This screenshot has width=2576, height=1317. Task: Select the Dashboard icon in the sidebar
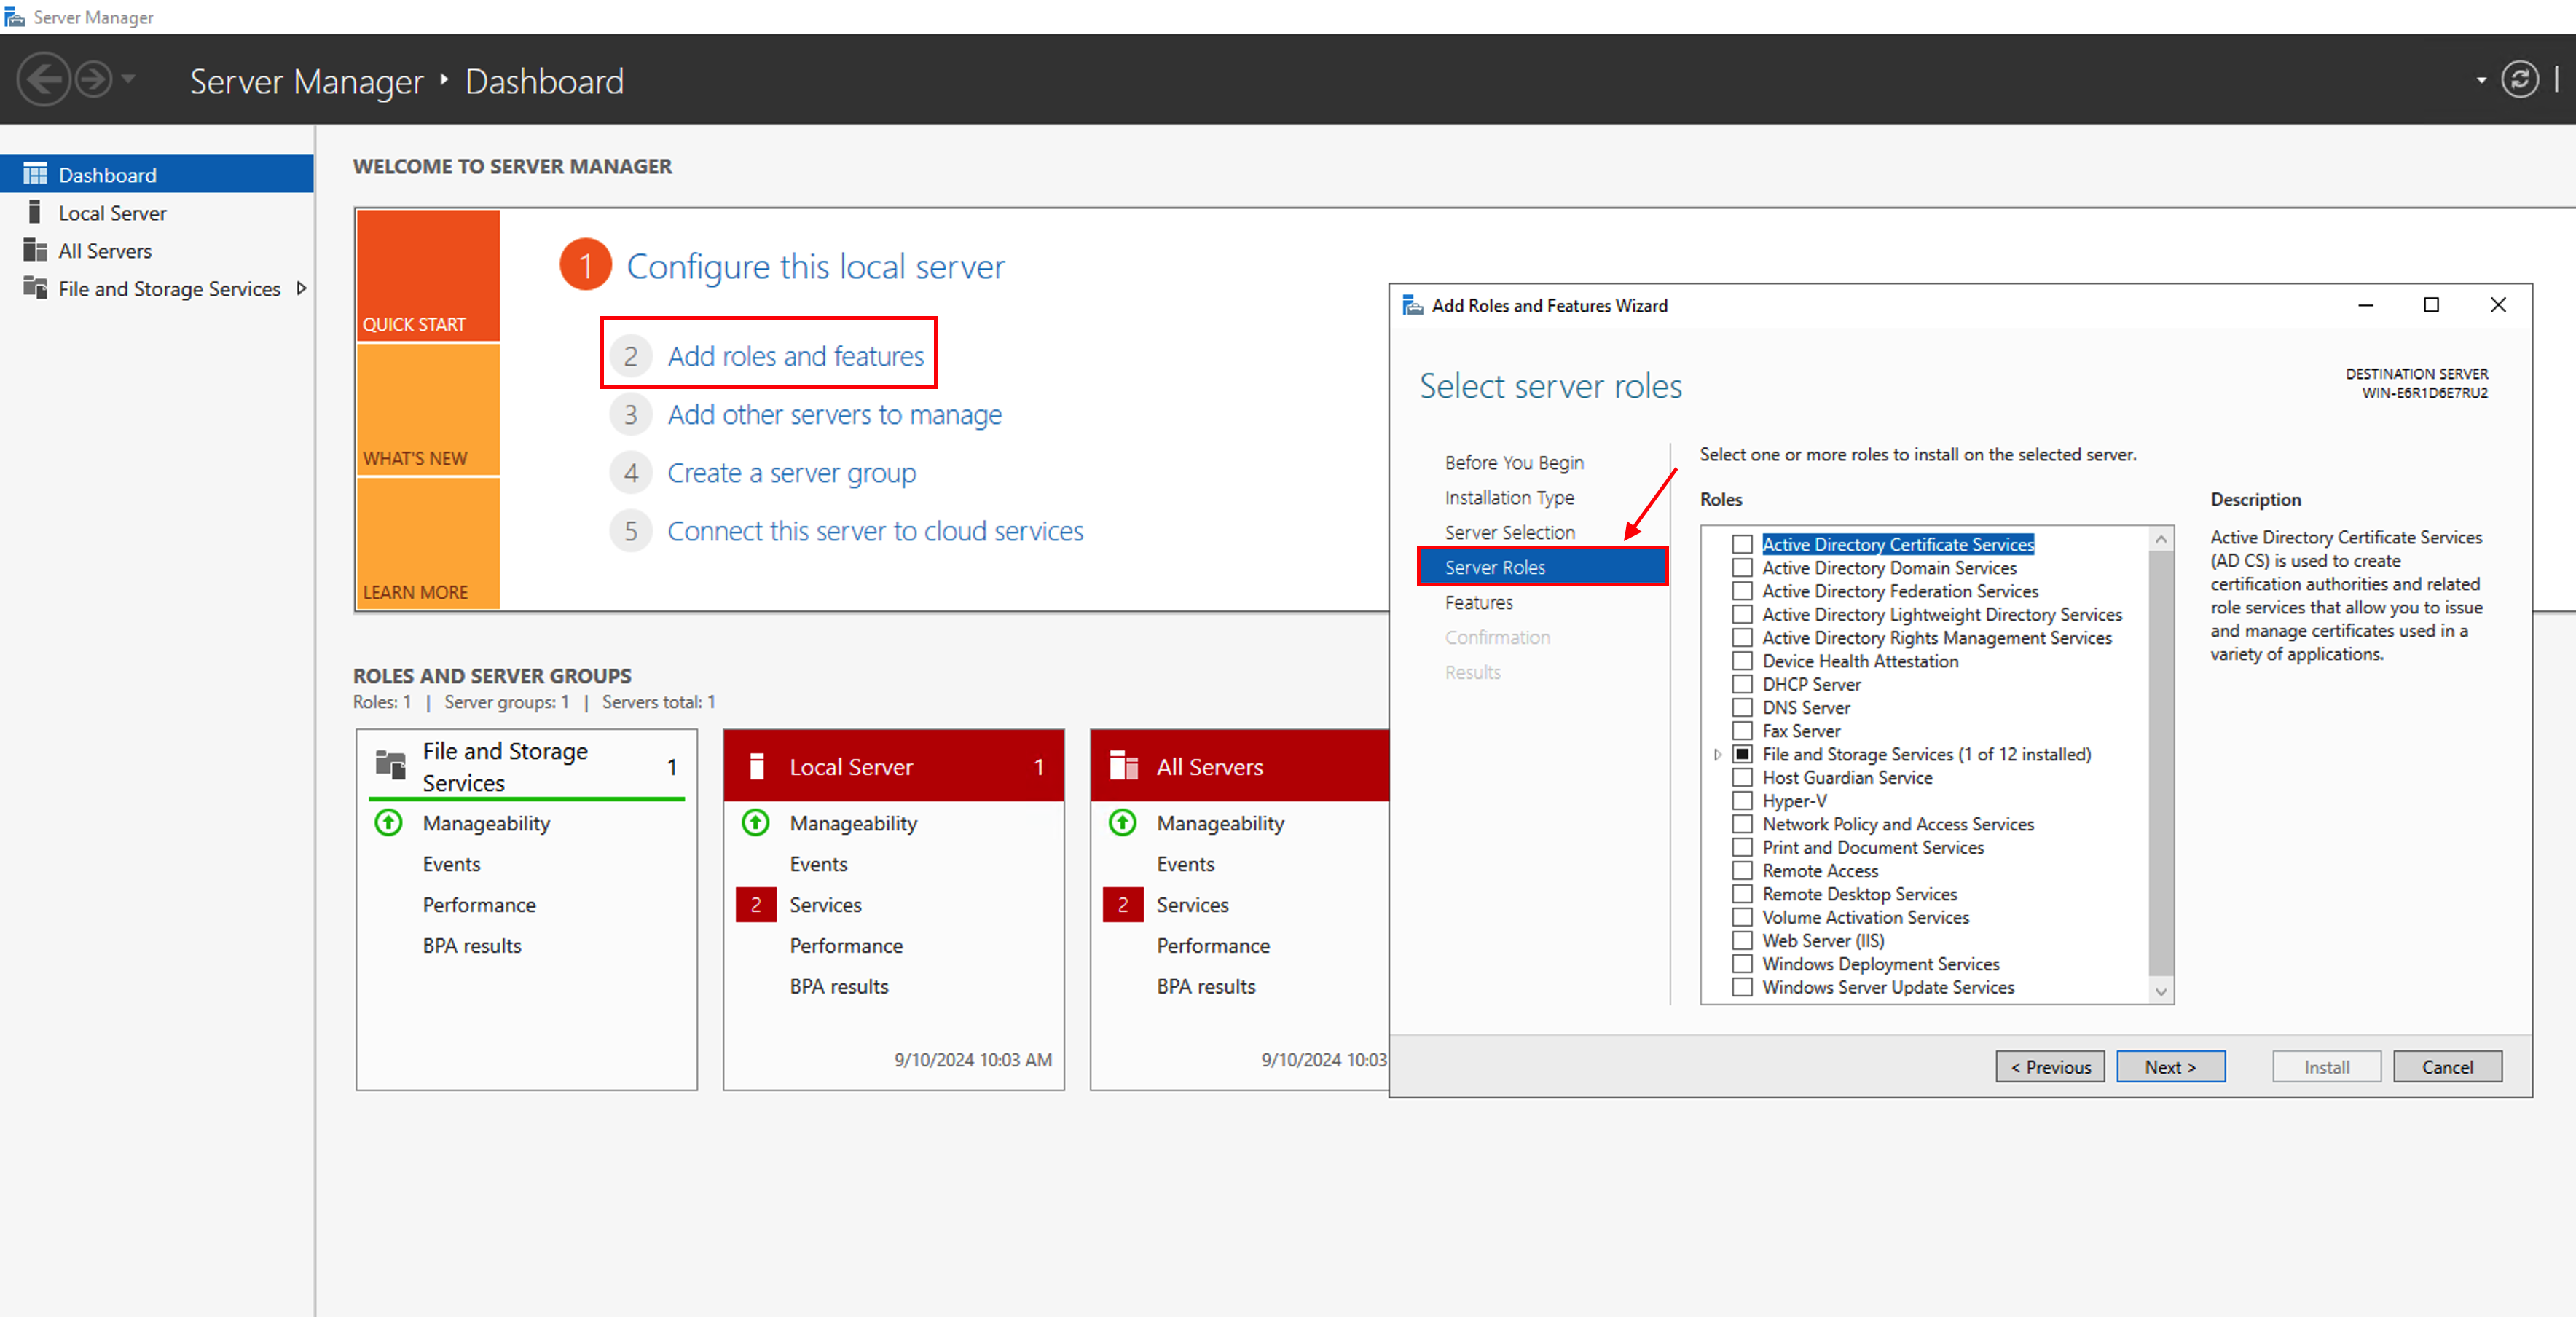coord(35,174)
